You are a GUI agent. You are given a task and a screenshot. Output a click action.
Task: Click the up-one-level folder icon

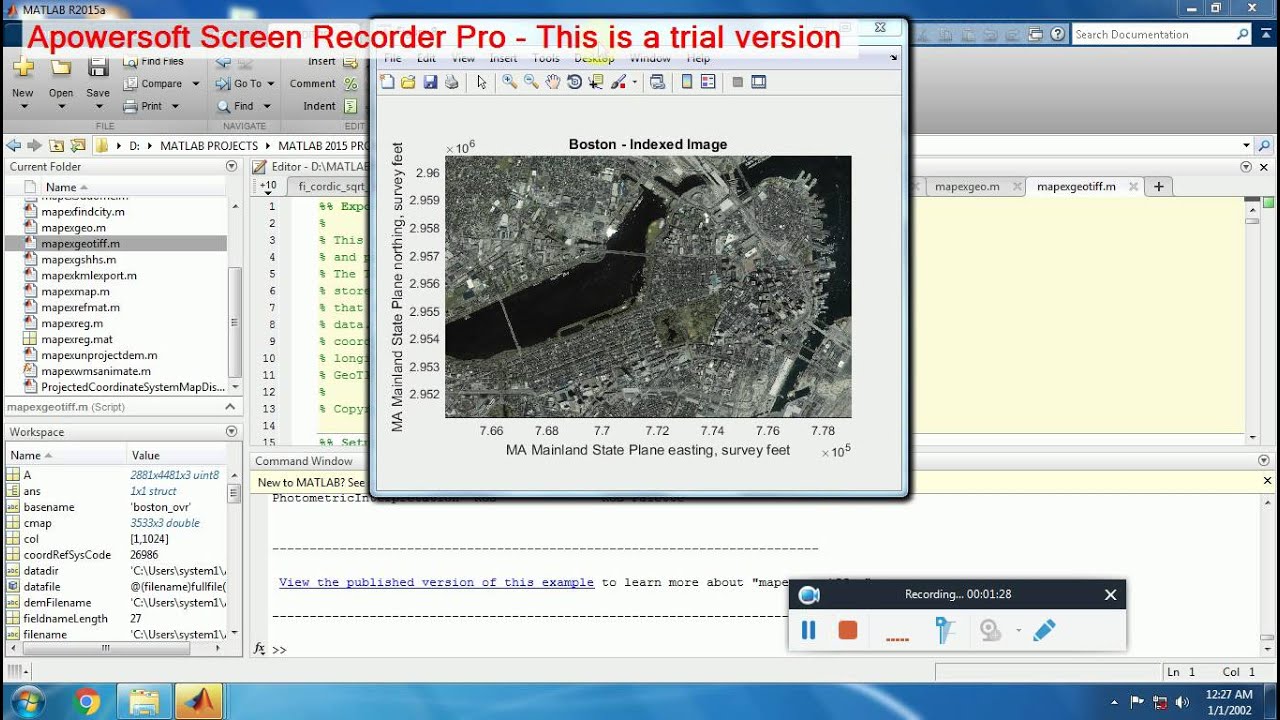(56, 146)
